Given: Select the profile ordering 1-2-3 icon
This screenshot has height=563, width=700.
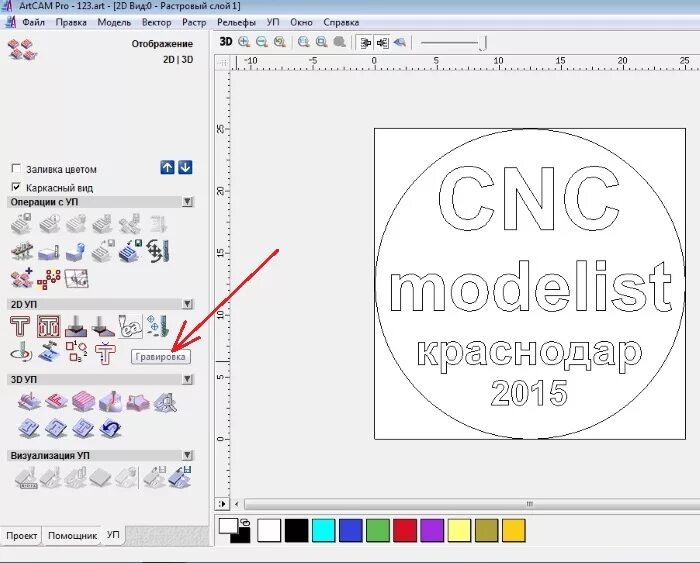Looking at the screenshot, I should (x=76, y=352).
